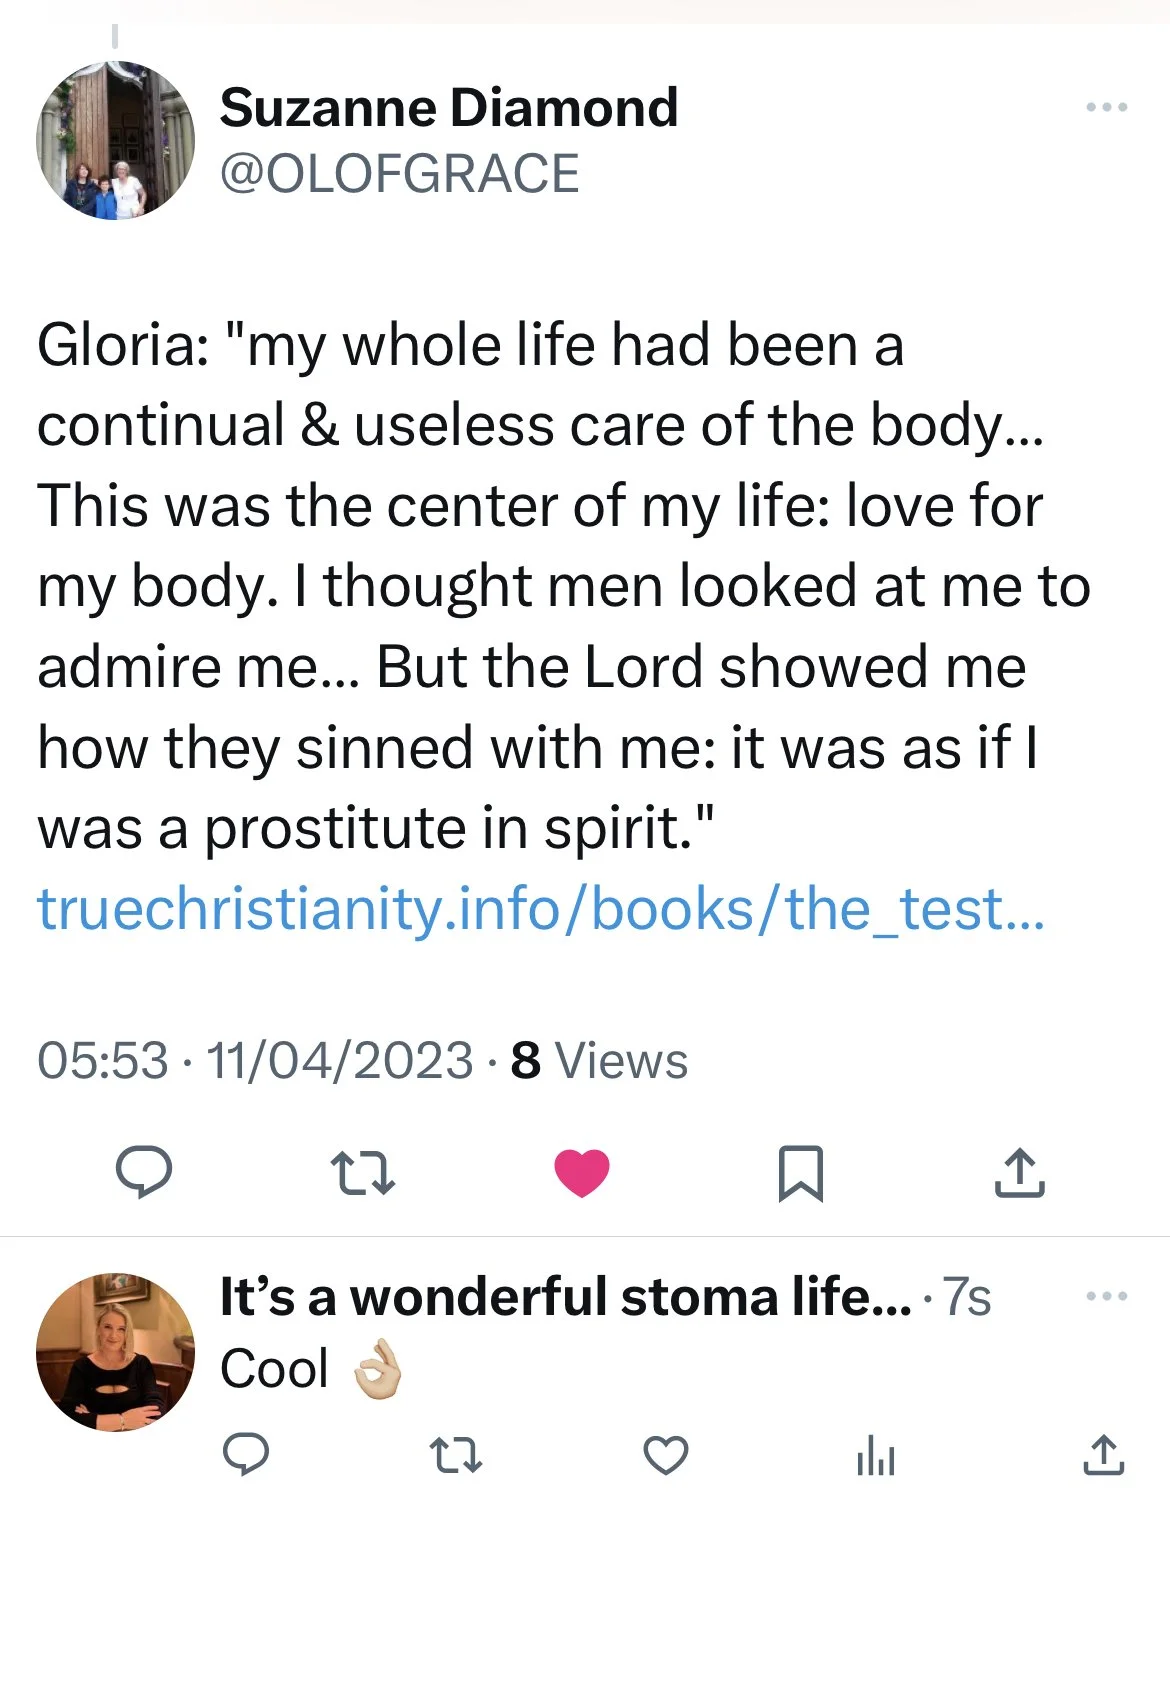The image size is (1170, 1694).
Task: Retweet the main tweet
Action: 362,1173
